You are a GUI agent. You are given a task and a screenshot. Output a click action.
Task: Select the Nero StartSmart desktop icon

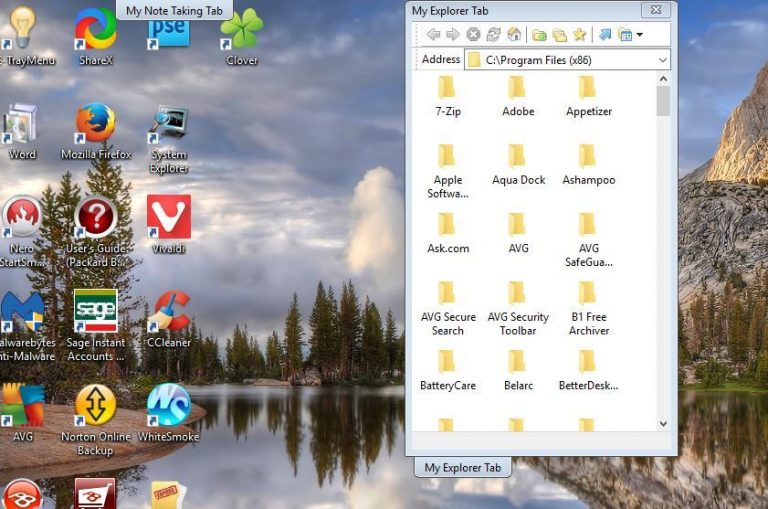(22, 231)
